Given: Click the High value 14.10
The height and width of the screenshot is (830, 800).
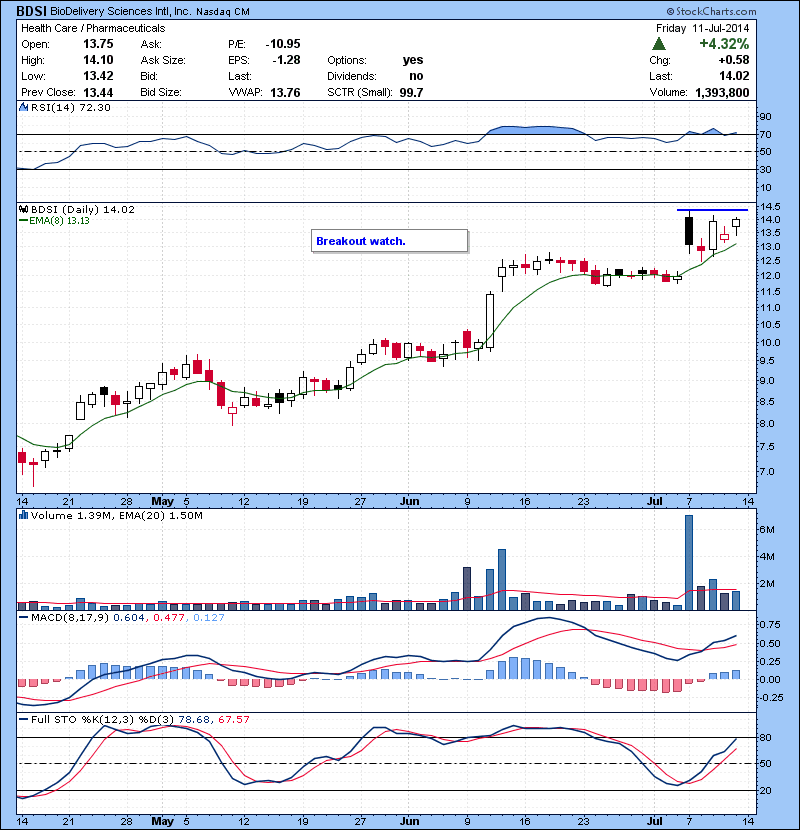Looking at the screenshot, I should click(98, 60).
